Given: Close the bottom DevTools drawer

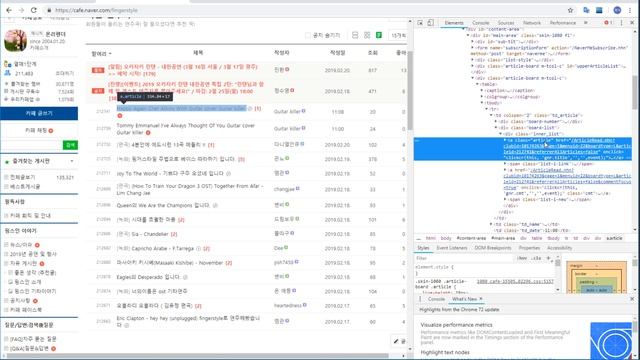Looking at the screenshot, I should (632, 299).
